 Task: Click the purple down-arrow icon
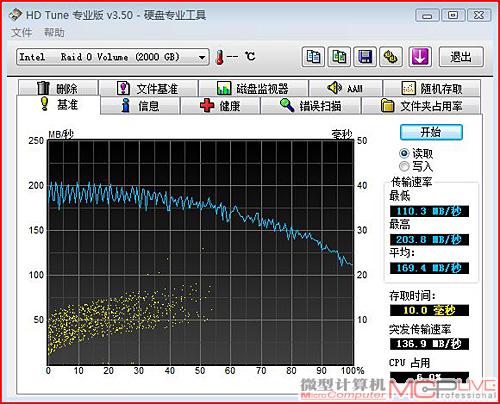419,57
